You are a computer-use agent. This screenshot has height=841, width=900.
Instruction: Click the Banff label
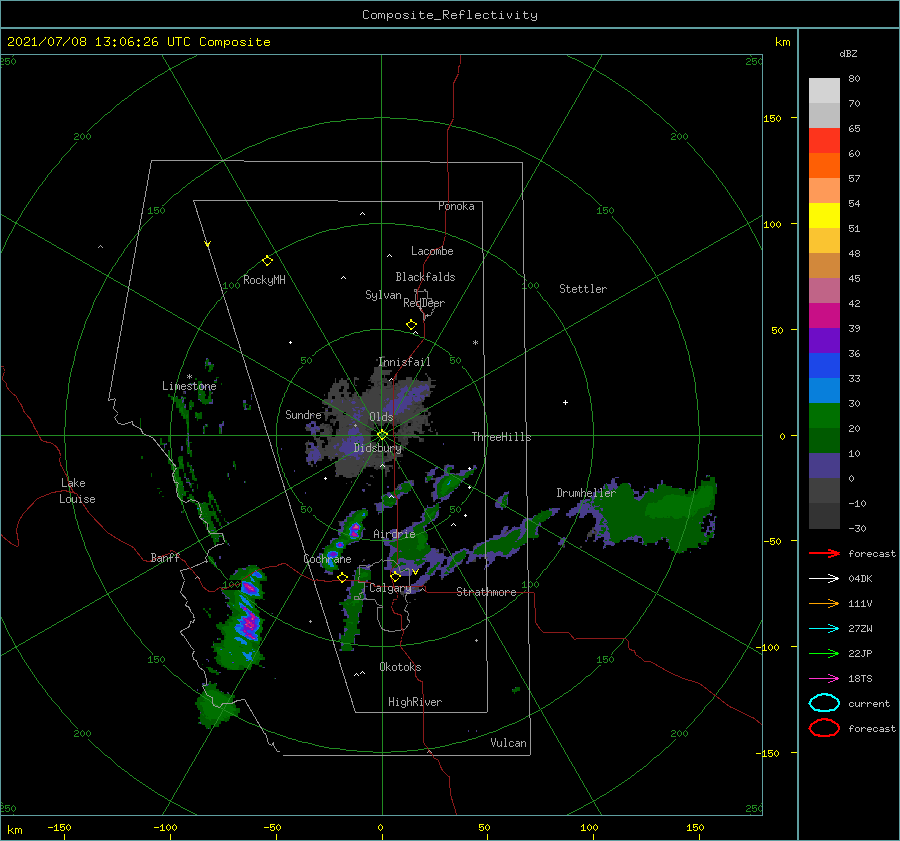[165, 557]
